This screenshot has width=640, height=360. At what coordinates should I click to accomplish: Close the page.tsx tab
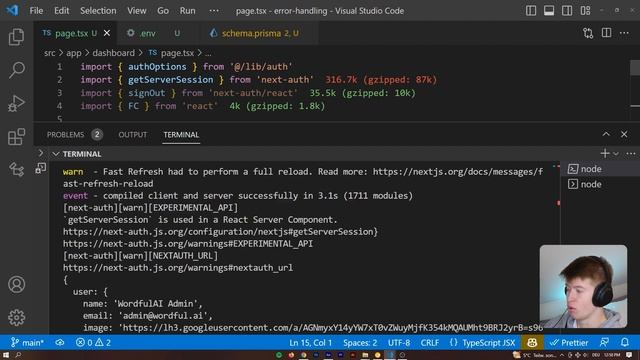click(107, 33)
